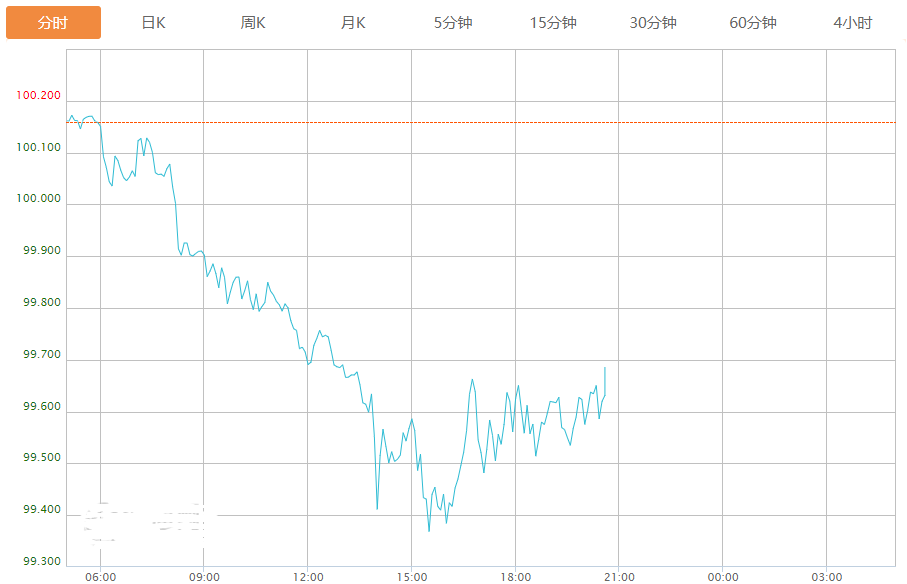Select the 15分钟 interval tab
Viewport: 907px width, 584px height.
click(x=553, y=22)
